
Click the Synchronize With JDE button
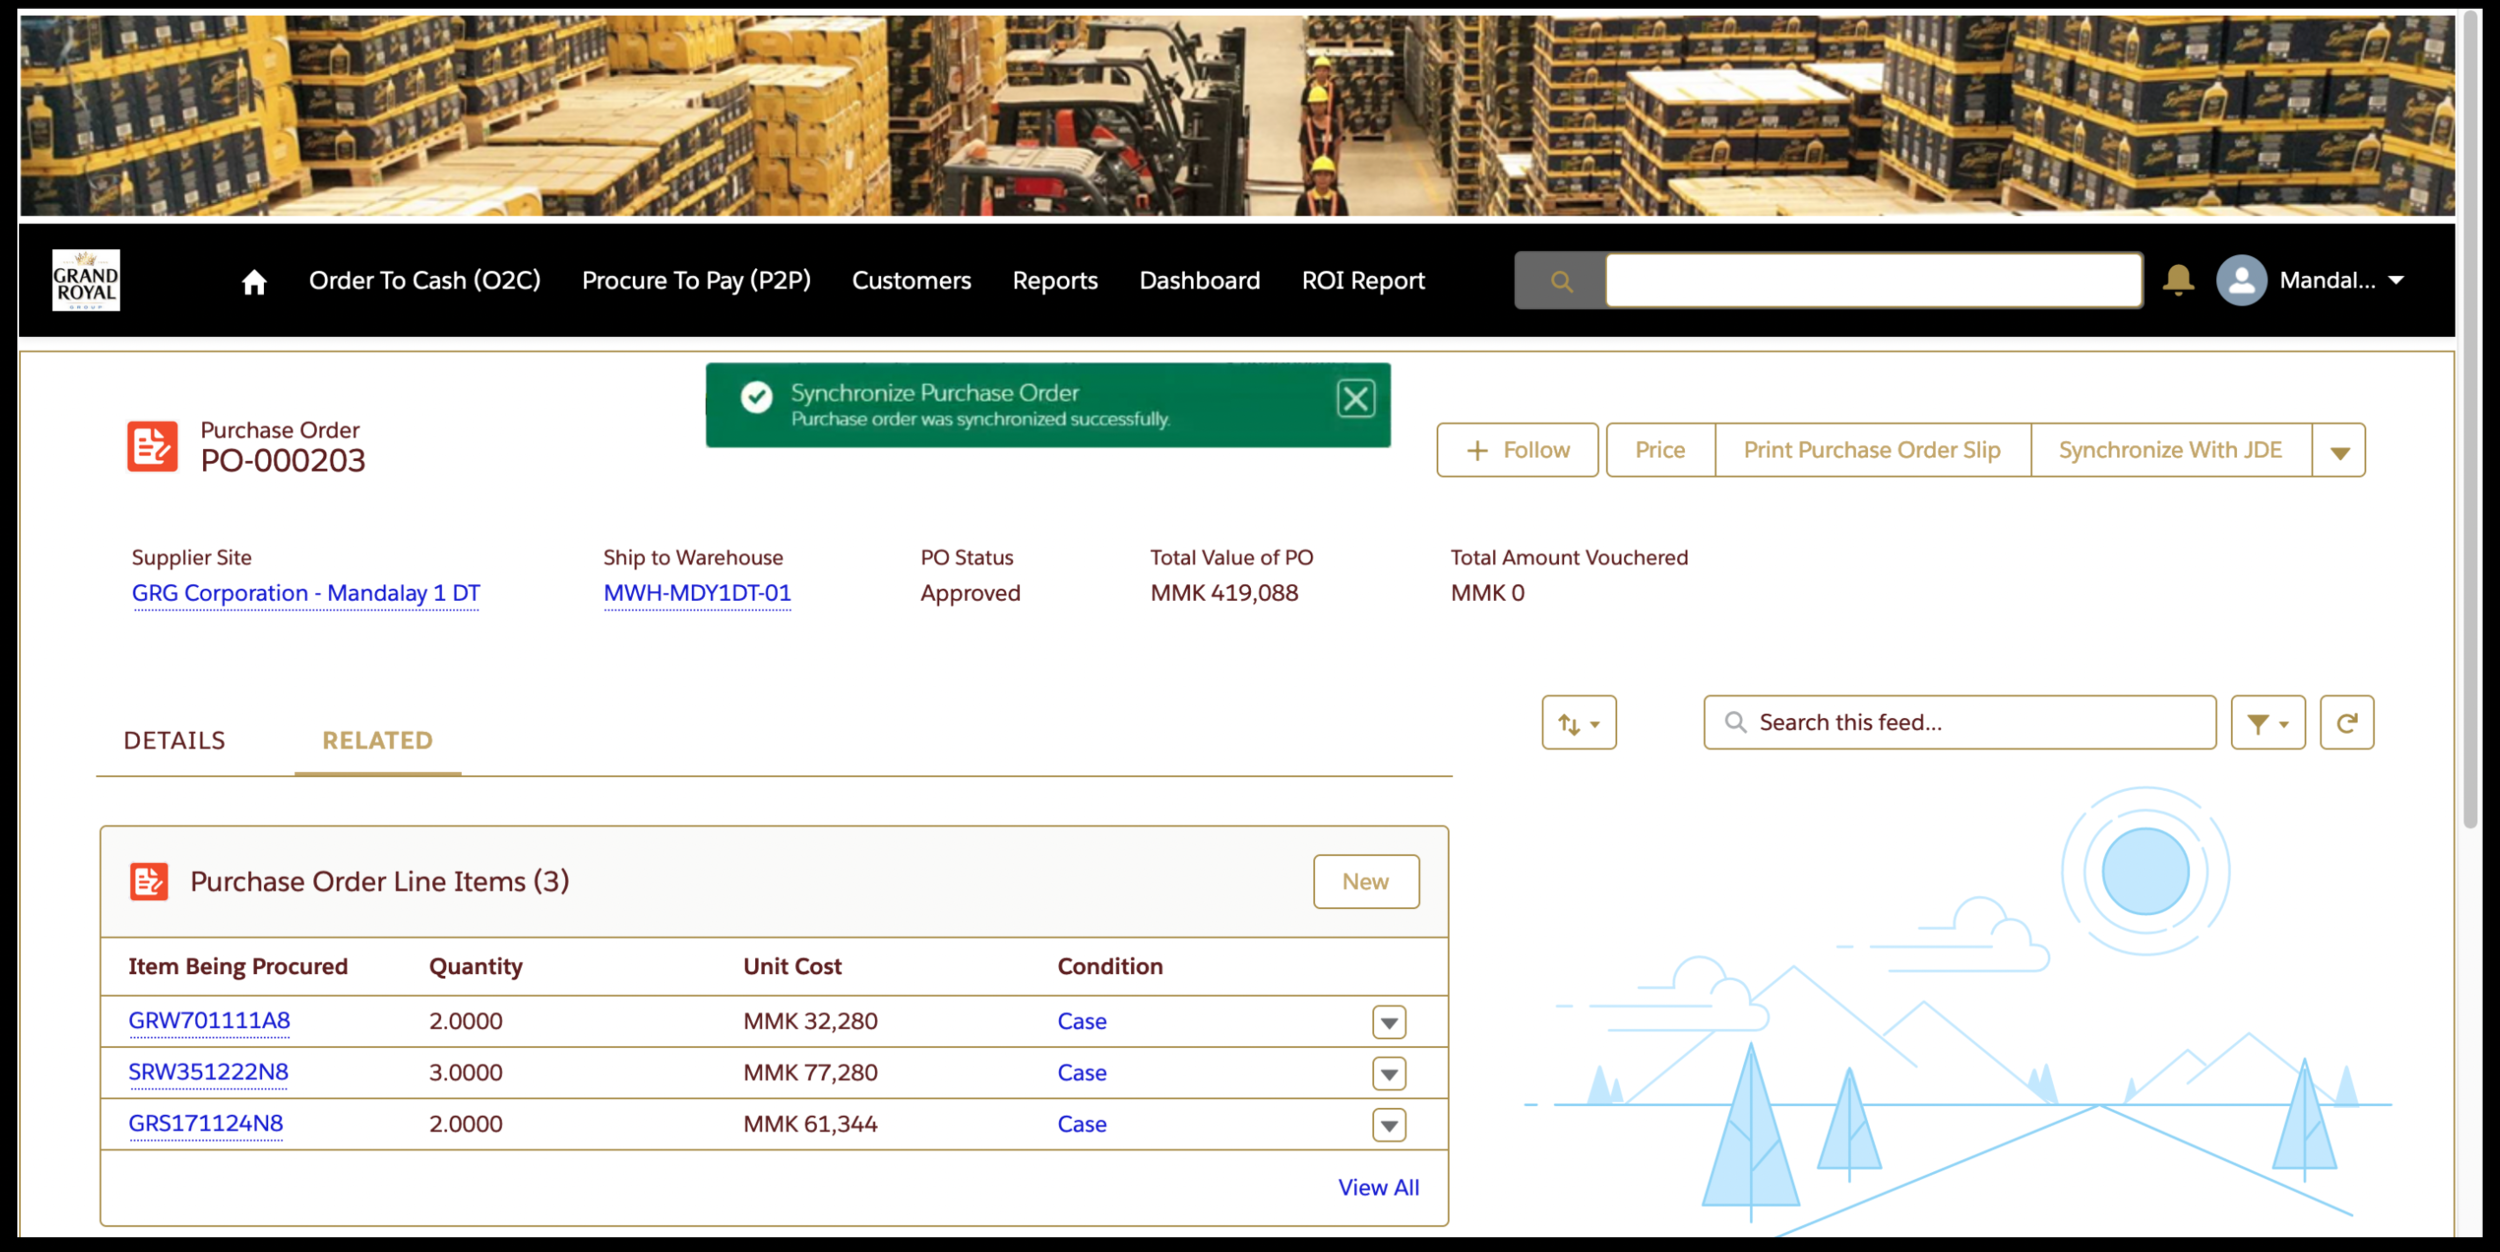tap(2170, 451)
